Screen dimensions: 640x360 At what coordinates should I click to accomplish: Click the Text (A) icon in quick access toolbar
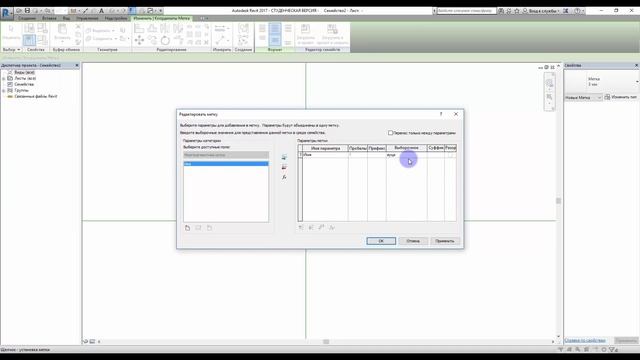click(101, 11)
